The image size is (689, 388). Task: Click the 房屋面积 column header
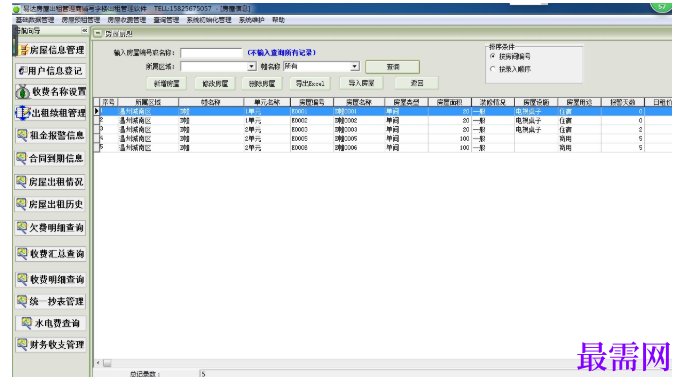(x=450, y=102)
